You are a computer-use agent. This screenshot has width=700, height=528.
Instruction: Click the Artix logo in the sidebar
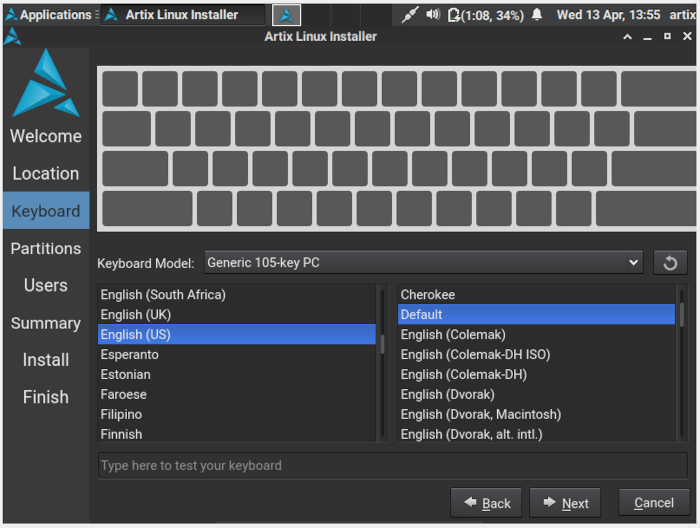point(46,83)
